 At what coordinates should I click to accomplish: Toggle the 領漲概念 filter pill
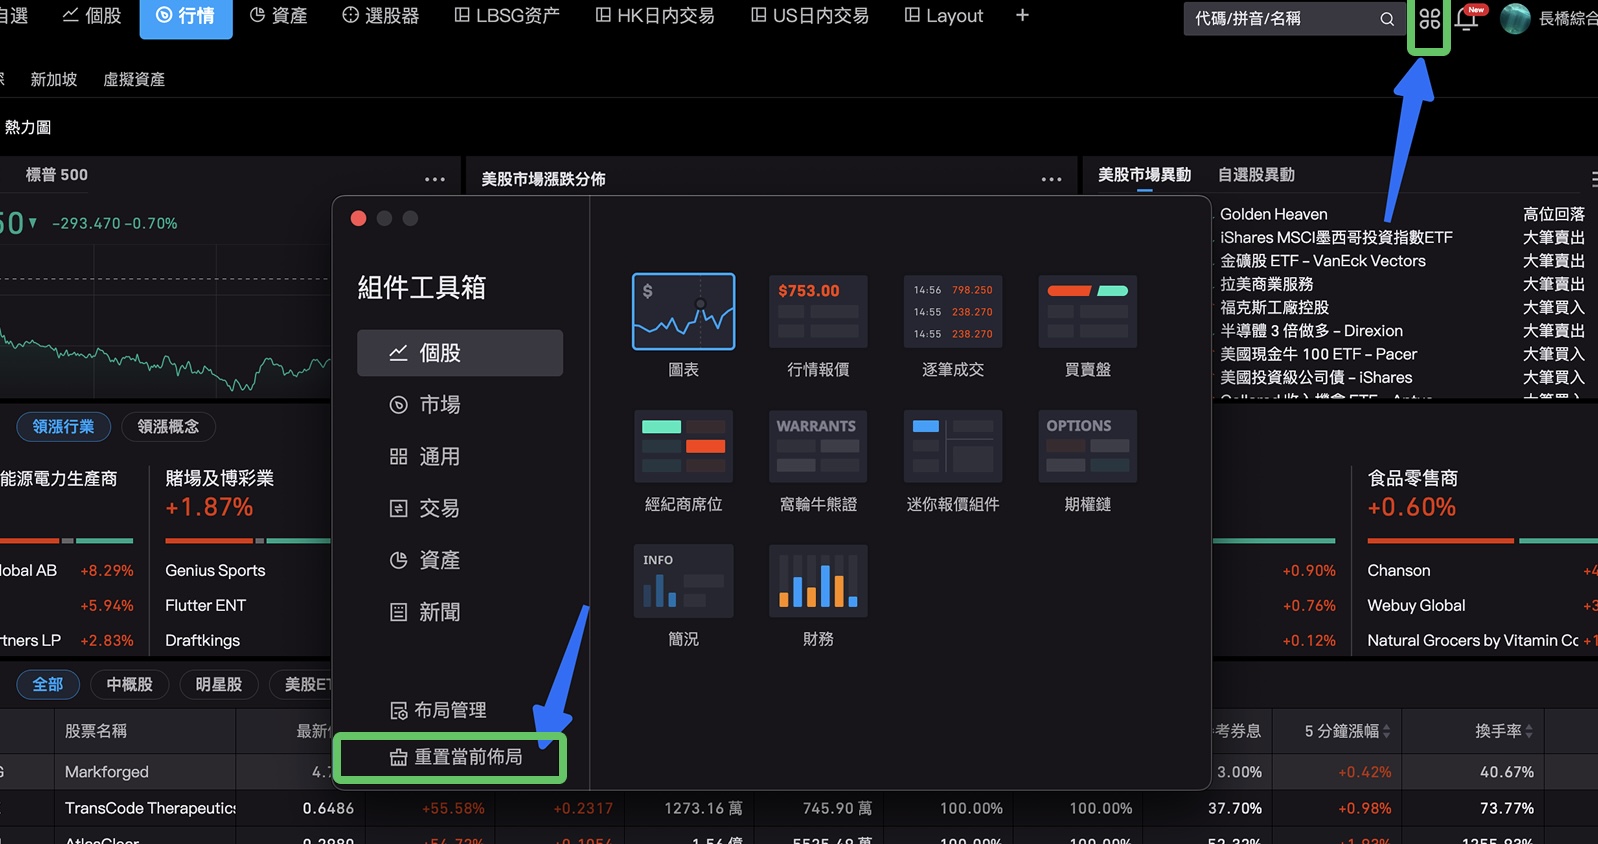coord(168,427)
